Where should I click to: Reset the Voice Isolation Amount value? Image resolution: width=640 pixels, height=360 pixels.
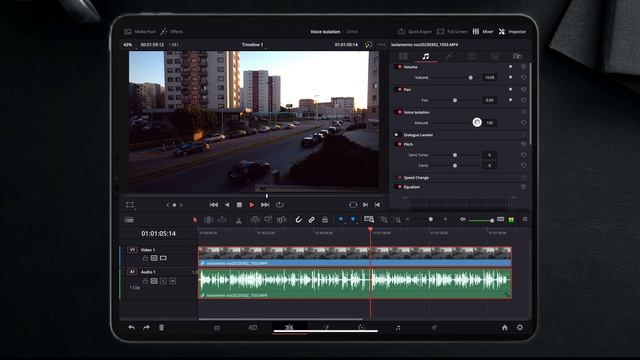pyautogui.click(x=524, y=122)
